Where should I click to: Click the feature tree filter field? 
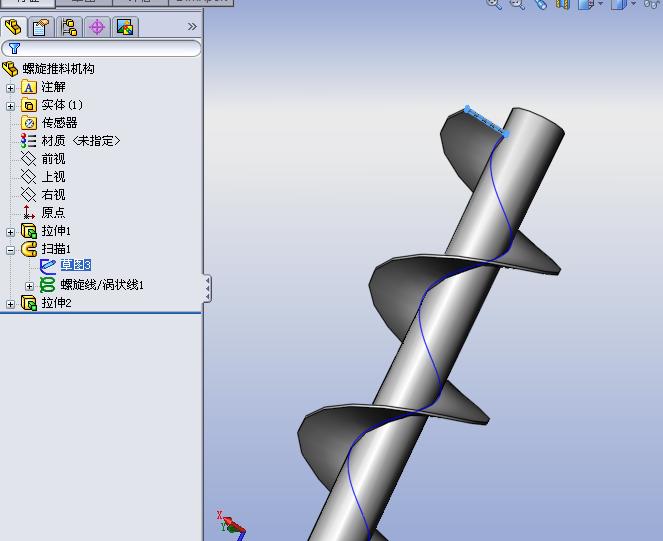(x=101, y=48)
